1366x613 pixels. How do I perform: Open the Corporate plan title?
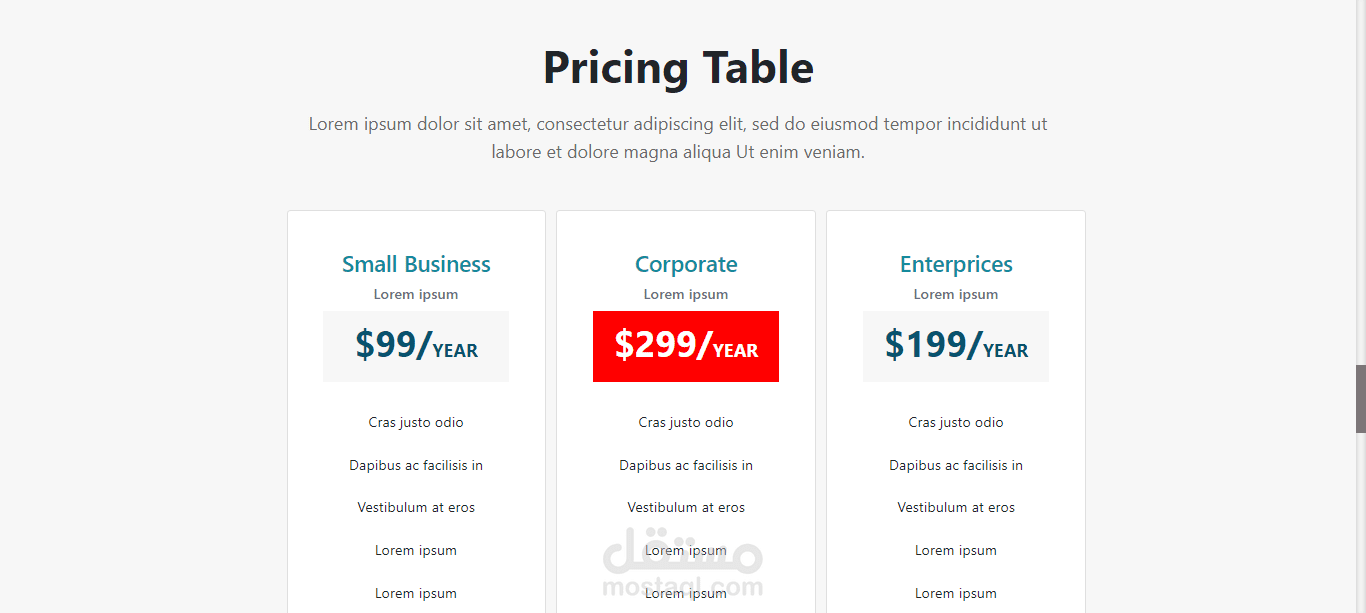point(686,264)
